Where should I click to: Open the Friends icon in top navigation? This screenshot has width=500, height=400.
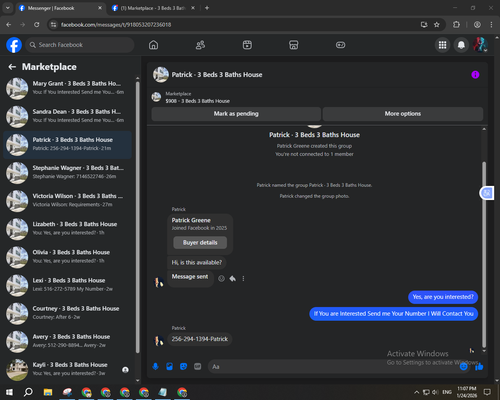(200, 45)
